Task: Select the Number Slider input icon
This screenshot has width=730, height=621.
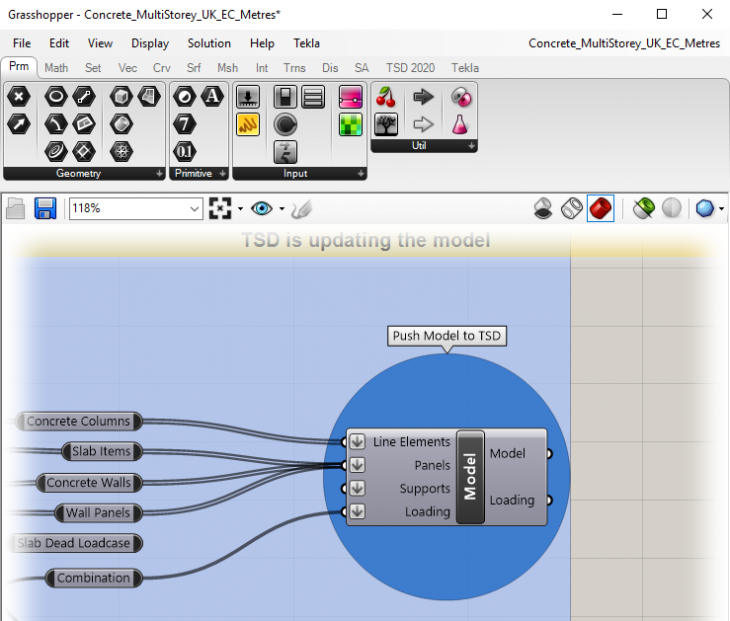Action: pos(248,97)
